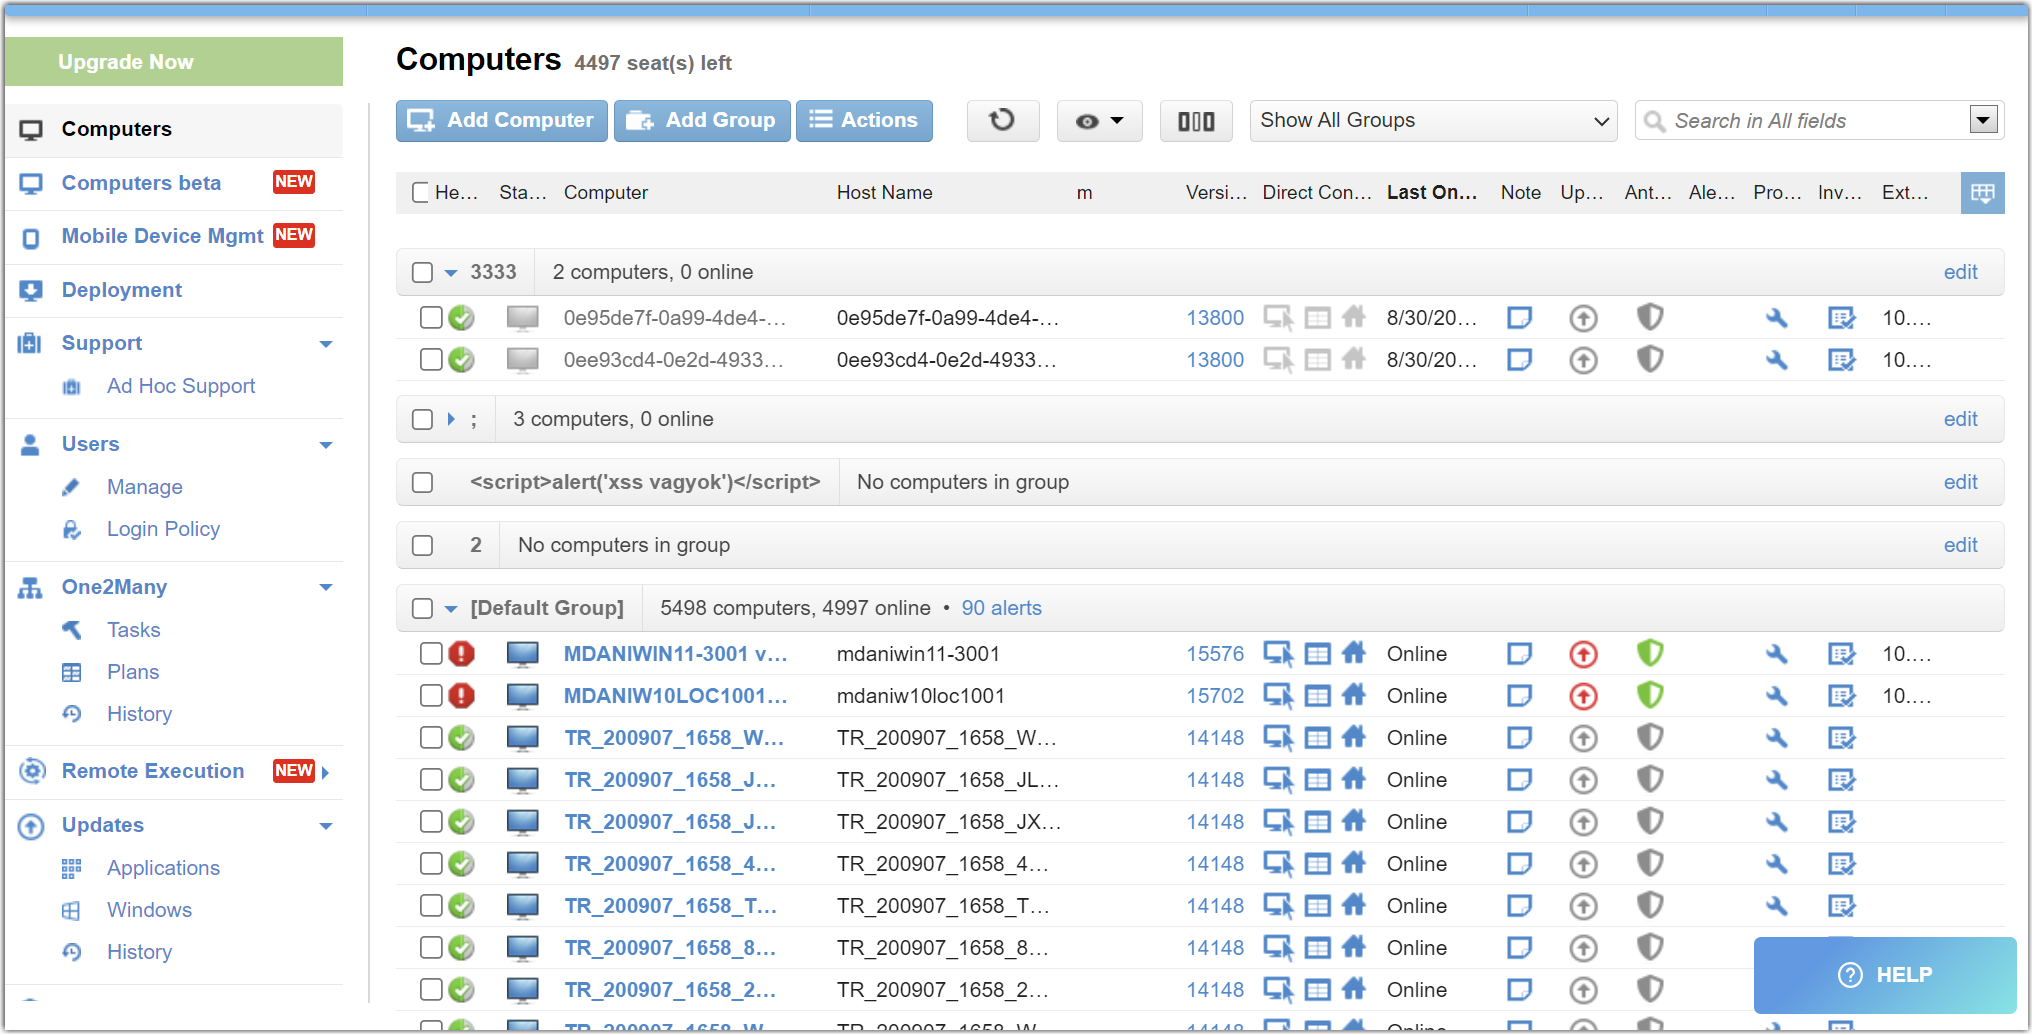Open Ad Hoc Support in sidebar
2033x1035 pixels.
point(181,386)
